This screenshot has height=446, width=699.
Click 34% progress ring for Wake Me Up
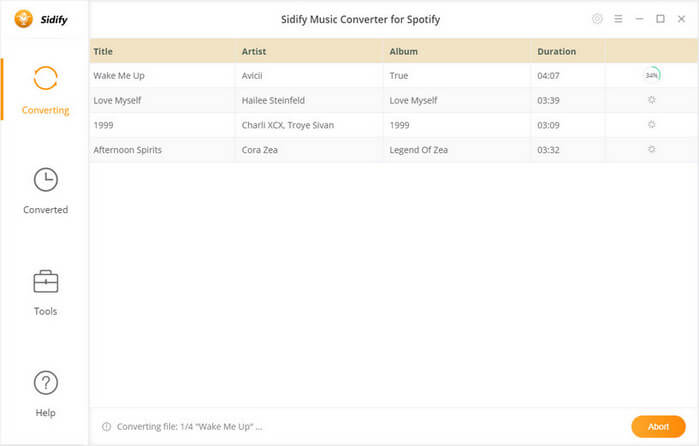tap(651, 75)
